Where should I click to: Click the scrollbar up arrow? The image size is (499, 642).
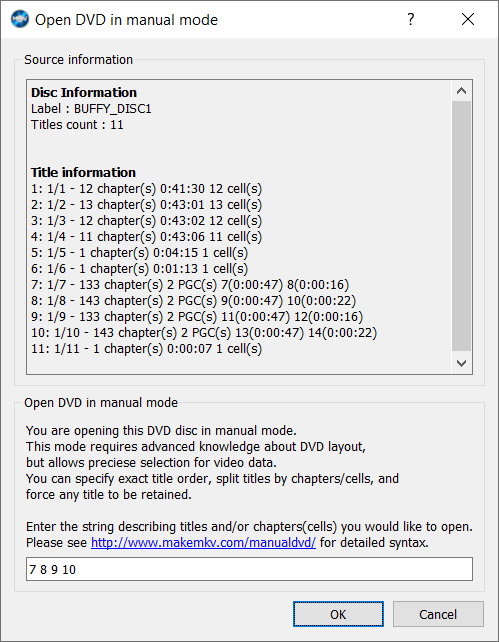pyautogui.click(x=461, y=91)
